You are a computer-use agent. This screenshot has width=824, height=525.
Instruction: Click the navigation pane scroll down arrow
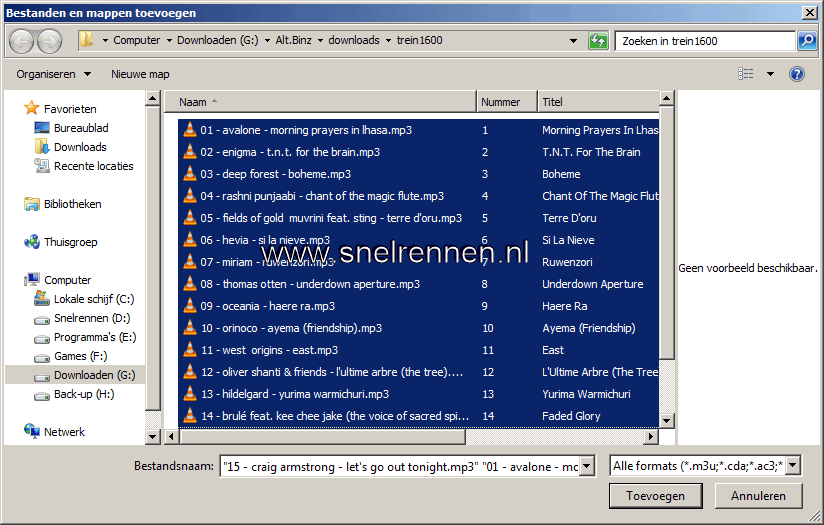tap(152, 436)
